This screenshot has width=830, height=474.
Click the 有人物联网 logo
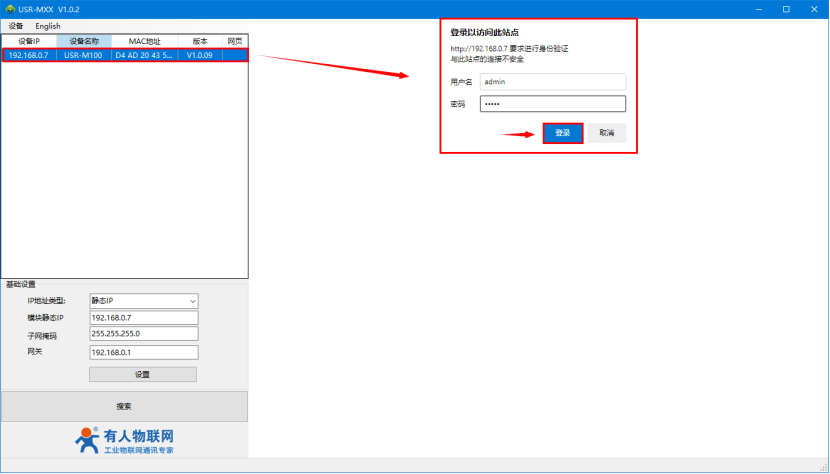point(124,440)
